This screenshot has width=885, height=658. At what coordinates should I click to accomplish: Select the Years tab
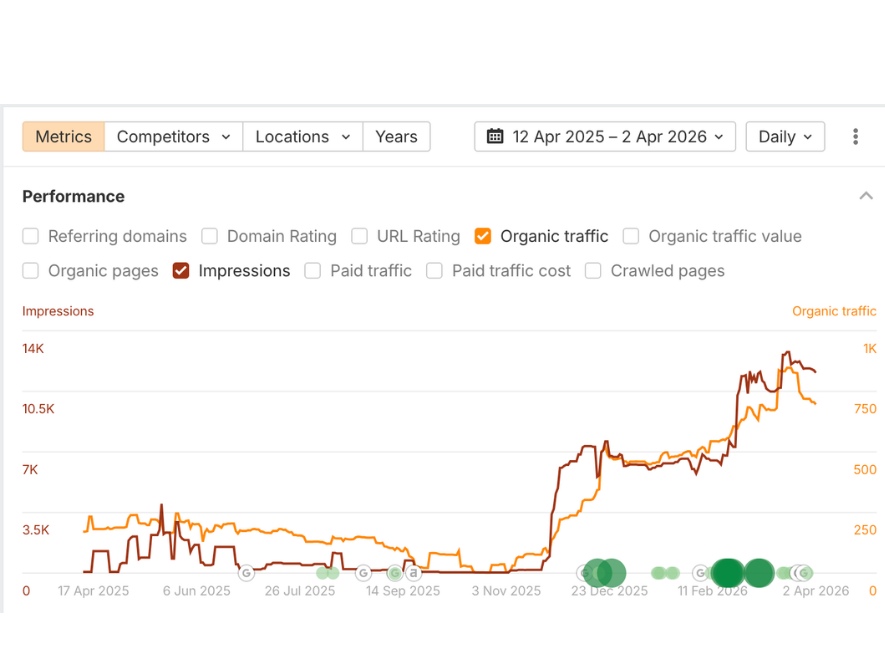tap(396, 137)
